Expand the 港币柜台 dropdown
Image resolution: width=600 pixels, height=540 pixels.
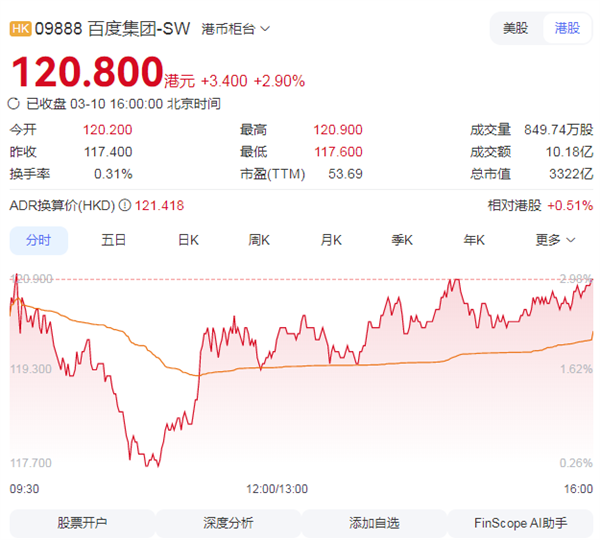pyautogui.click(x=235, y=29)
